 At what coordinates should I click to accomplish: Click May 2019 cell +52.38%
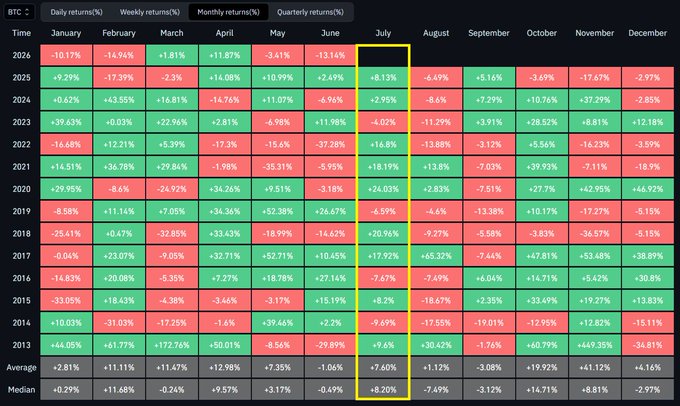(x=278, y=211)
